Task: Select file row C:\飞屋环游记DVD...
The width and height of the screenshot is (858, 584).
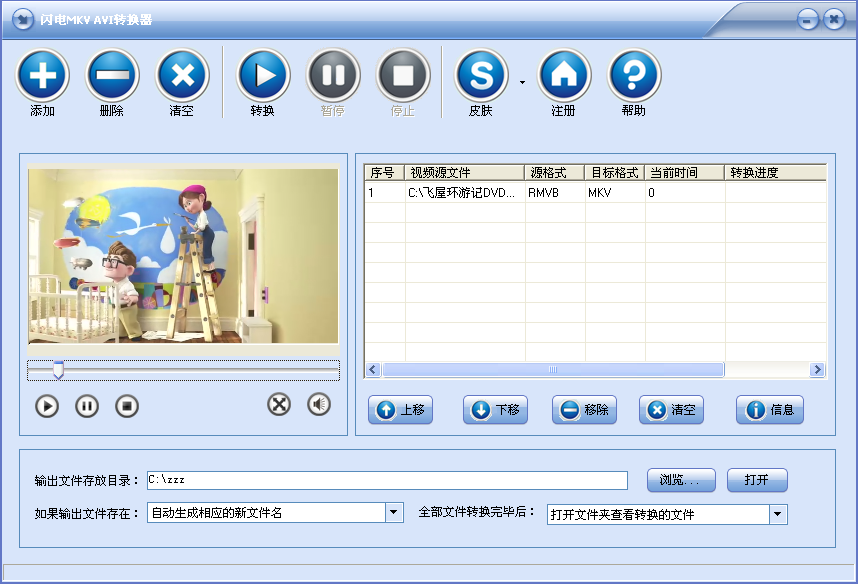Action: [x=595, y=193]
